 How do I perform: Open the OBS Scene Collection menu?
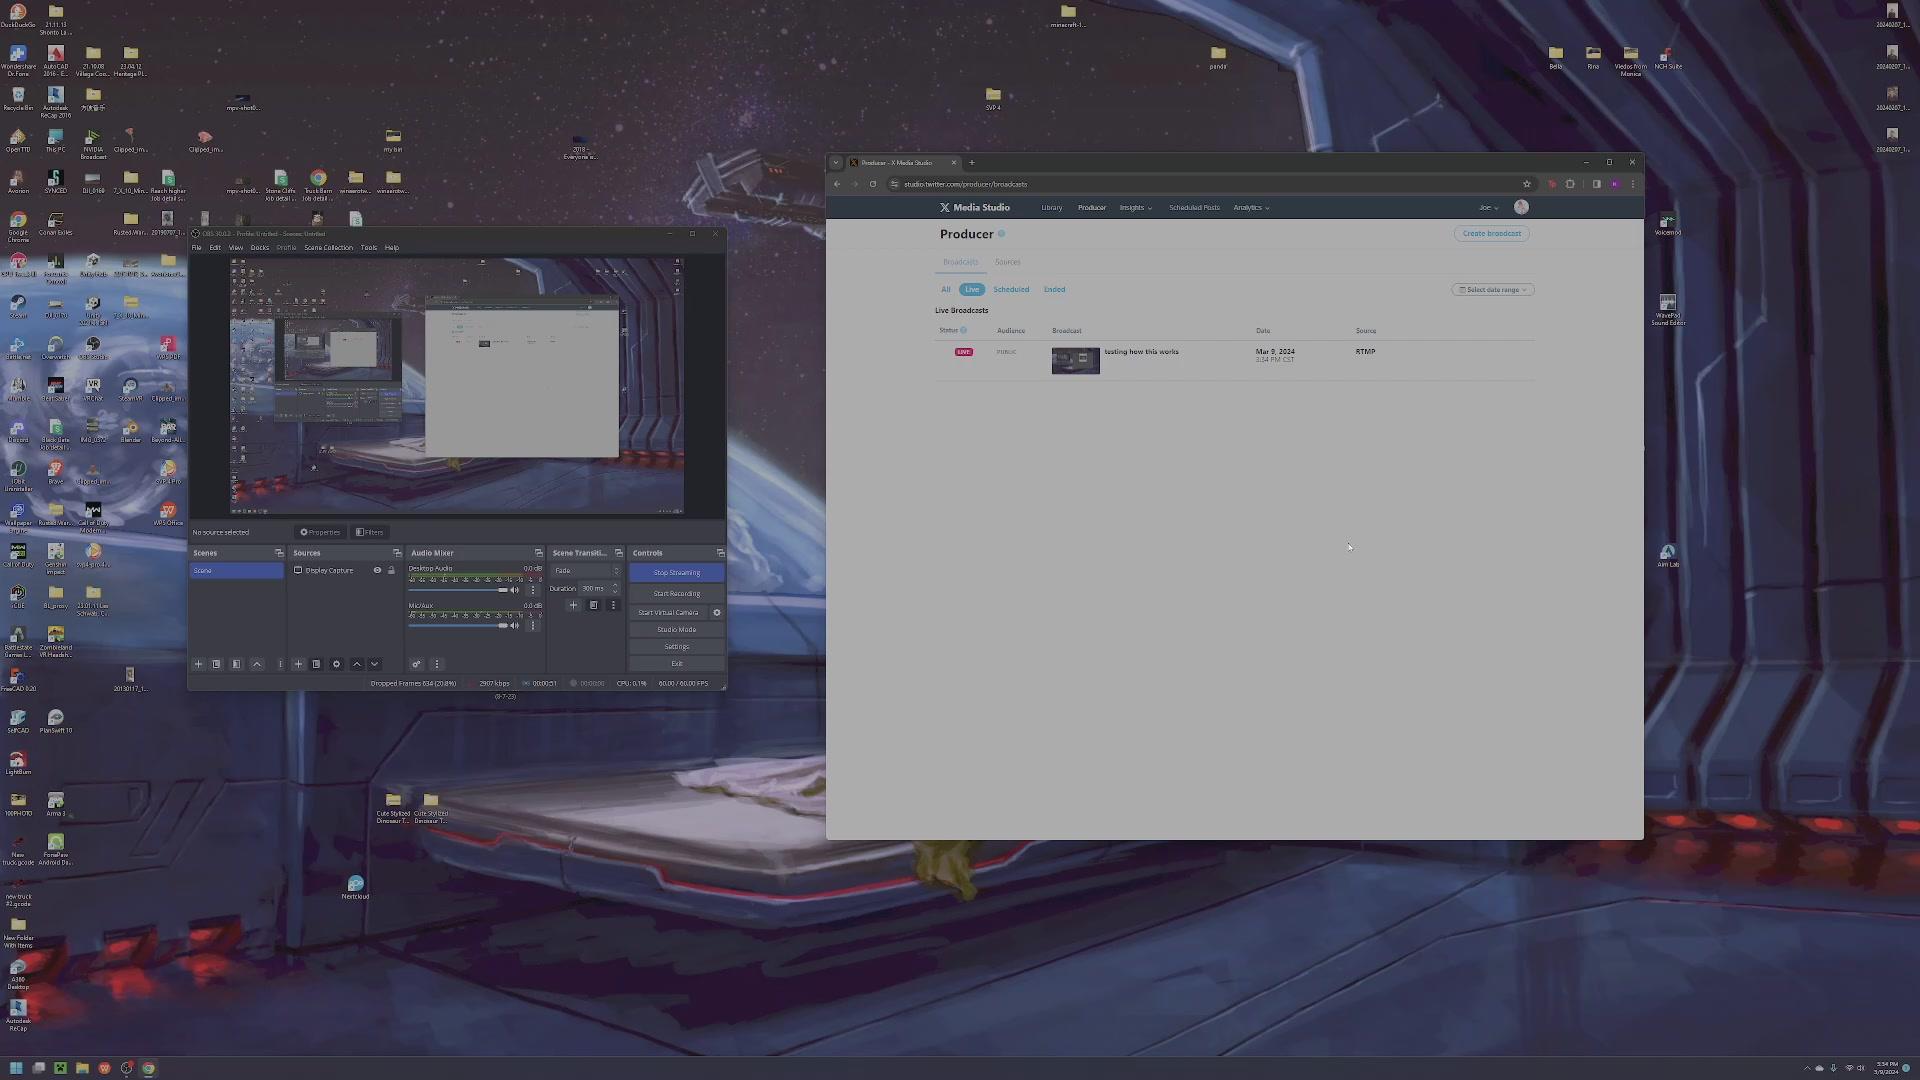(328, 248)
